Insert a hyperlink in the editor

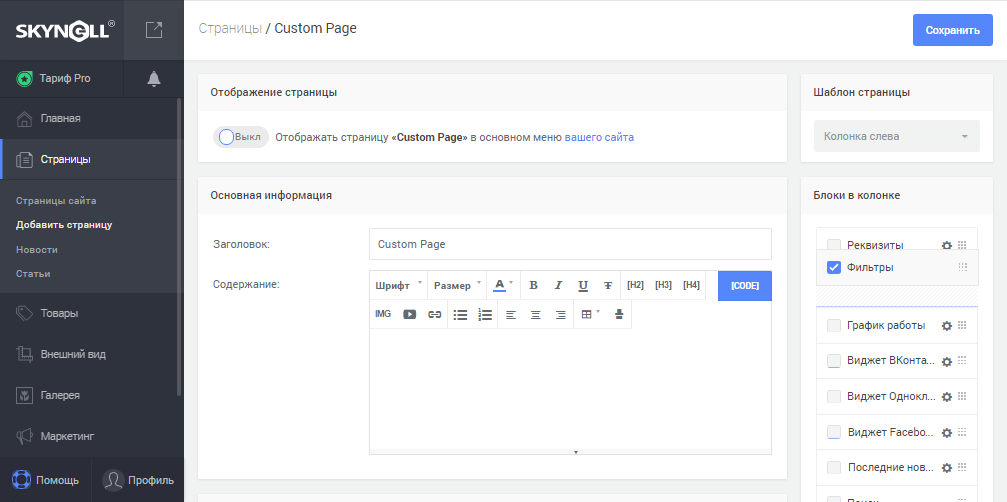click(434, 314)
